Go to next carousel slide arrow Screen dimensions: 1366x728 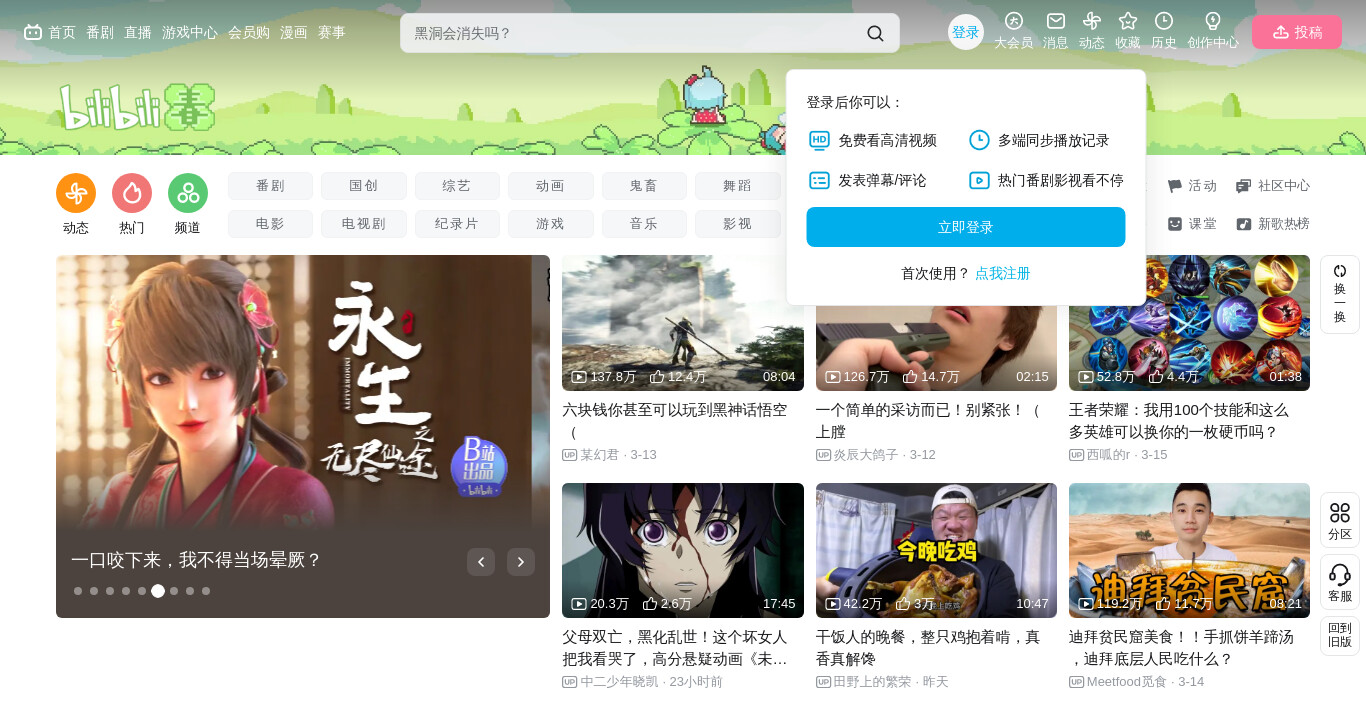pos(521,562)
